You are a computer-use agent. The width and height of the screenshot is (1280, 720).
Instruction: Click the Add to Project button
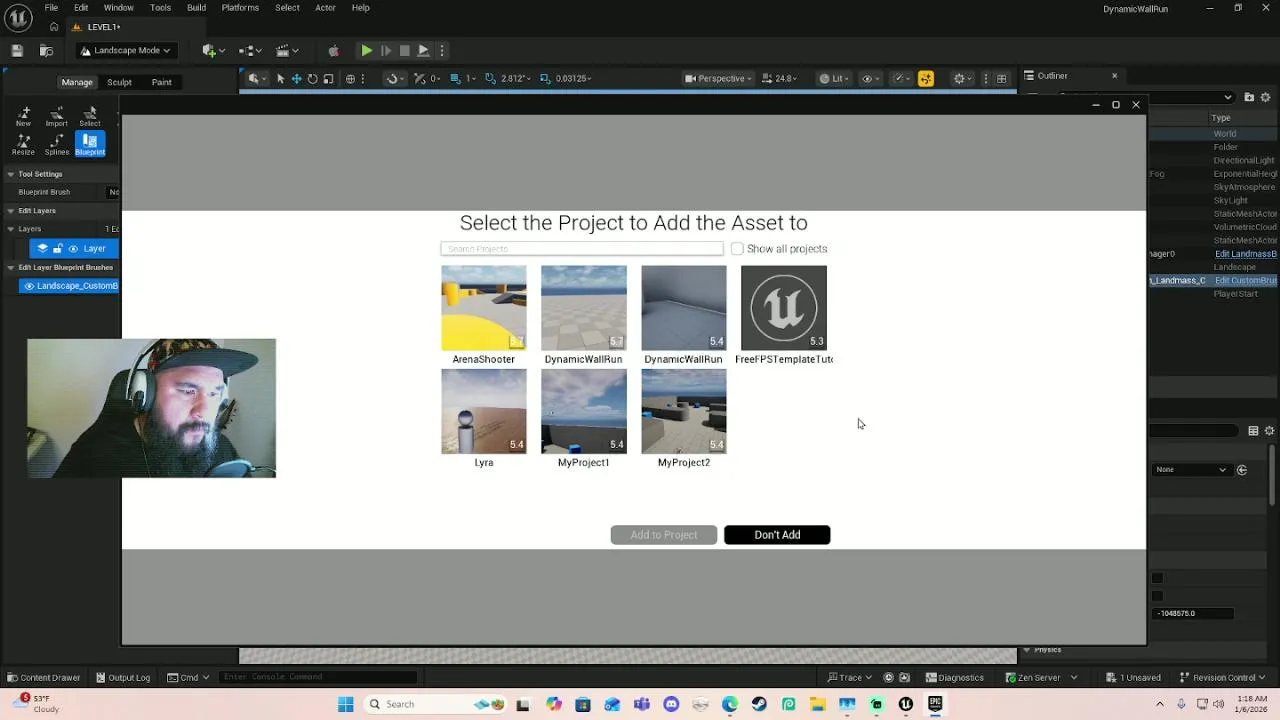tap(664, 535)
